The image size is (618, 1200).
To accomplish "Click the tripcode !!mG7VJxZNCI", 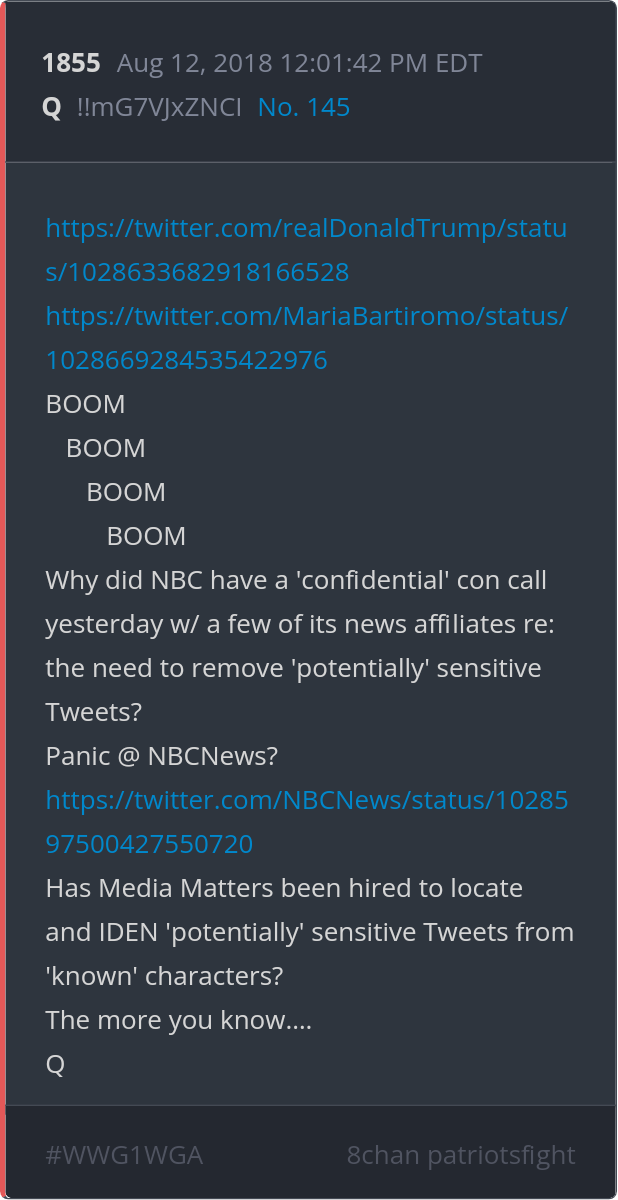I will click(159, 107).
